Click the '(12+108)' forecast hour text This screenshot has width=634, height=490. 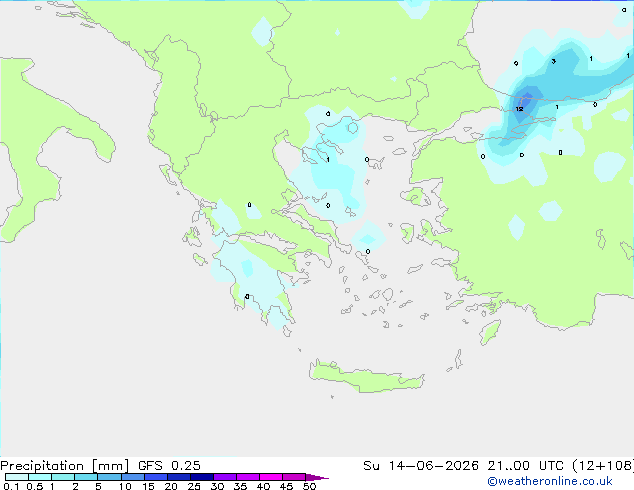pyautogui.click(x=602, y=466)
